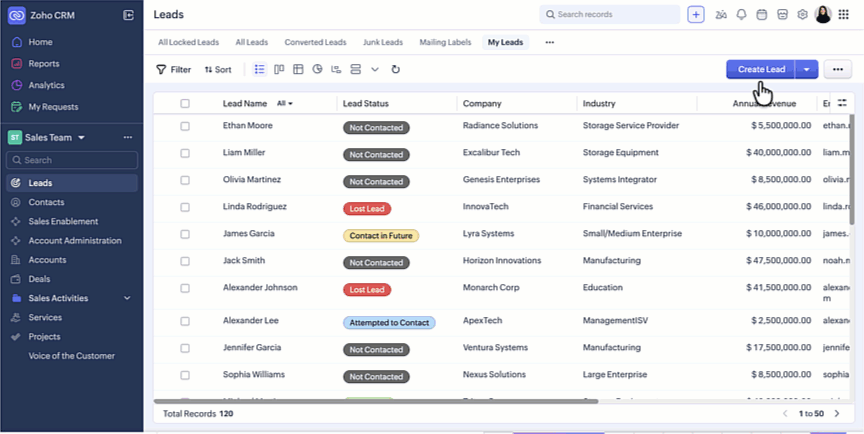The image size is (864, 434).
Task: Open the chart view icon
Action: click(317, 69)
